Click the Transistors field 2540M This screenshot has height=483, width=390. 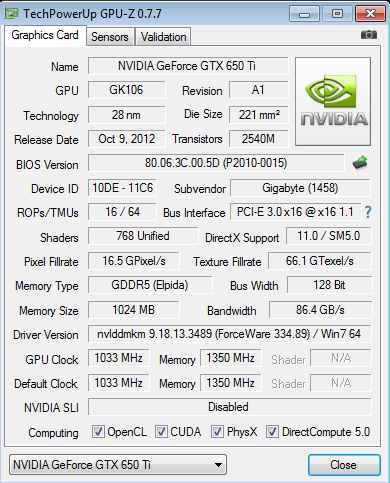tap(258, 139)
